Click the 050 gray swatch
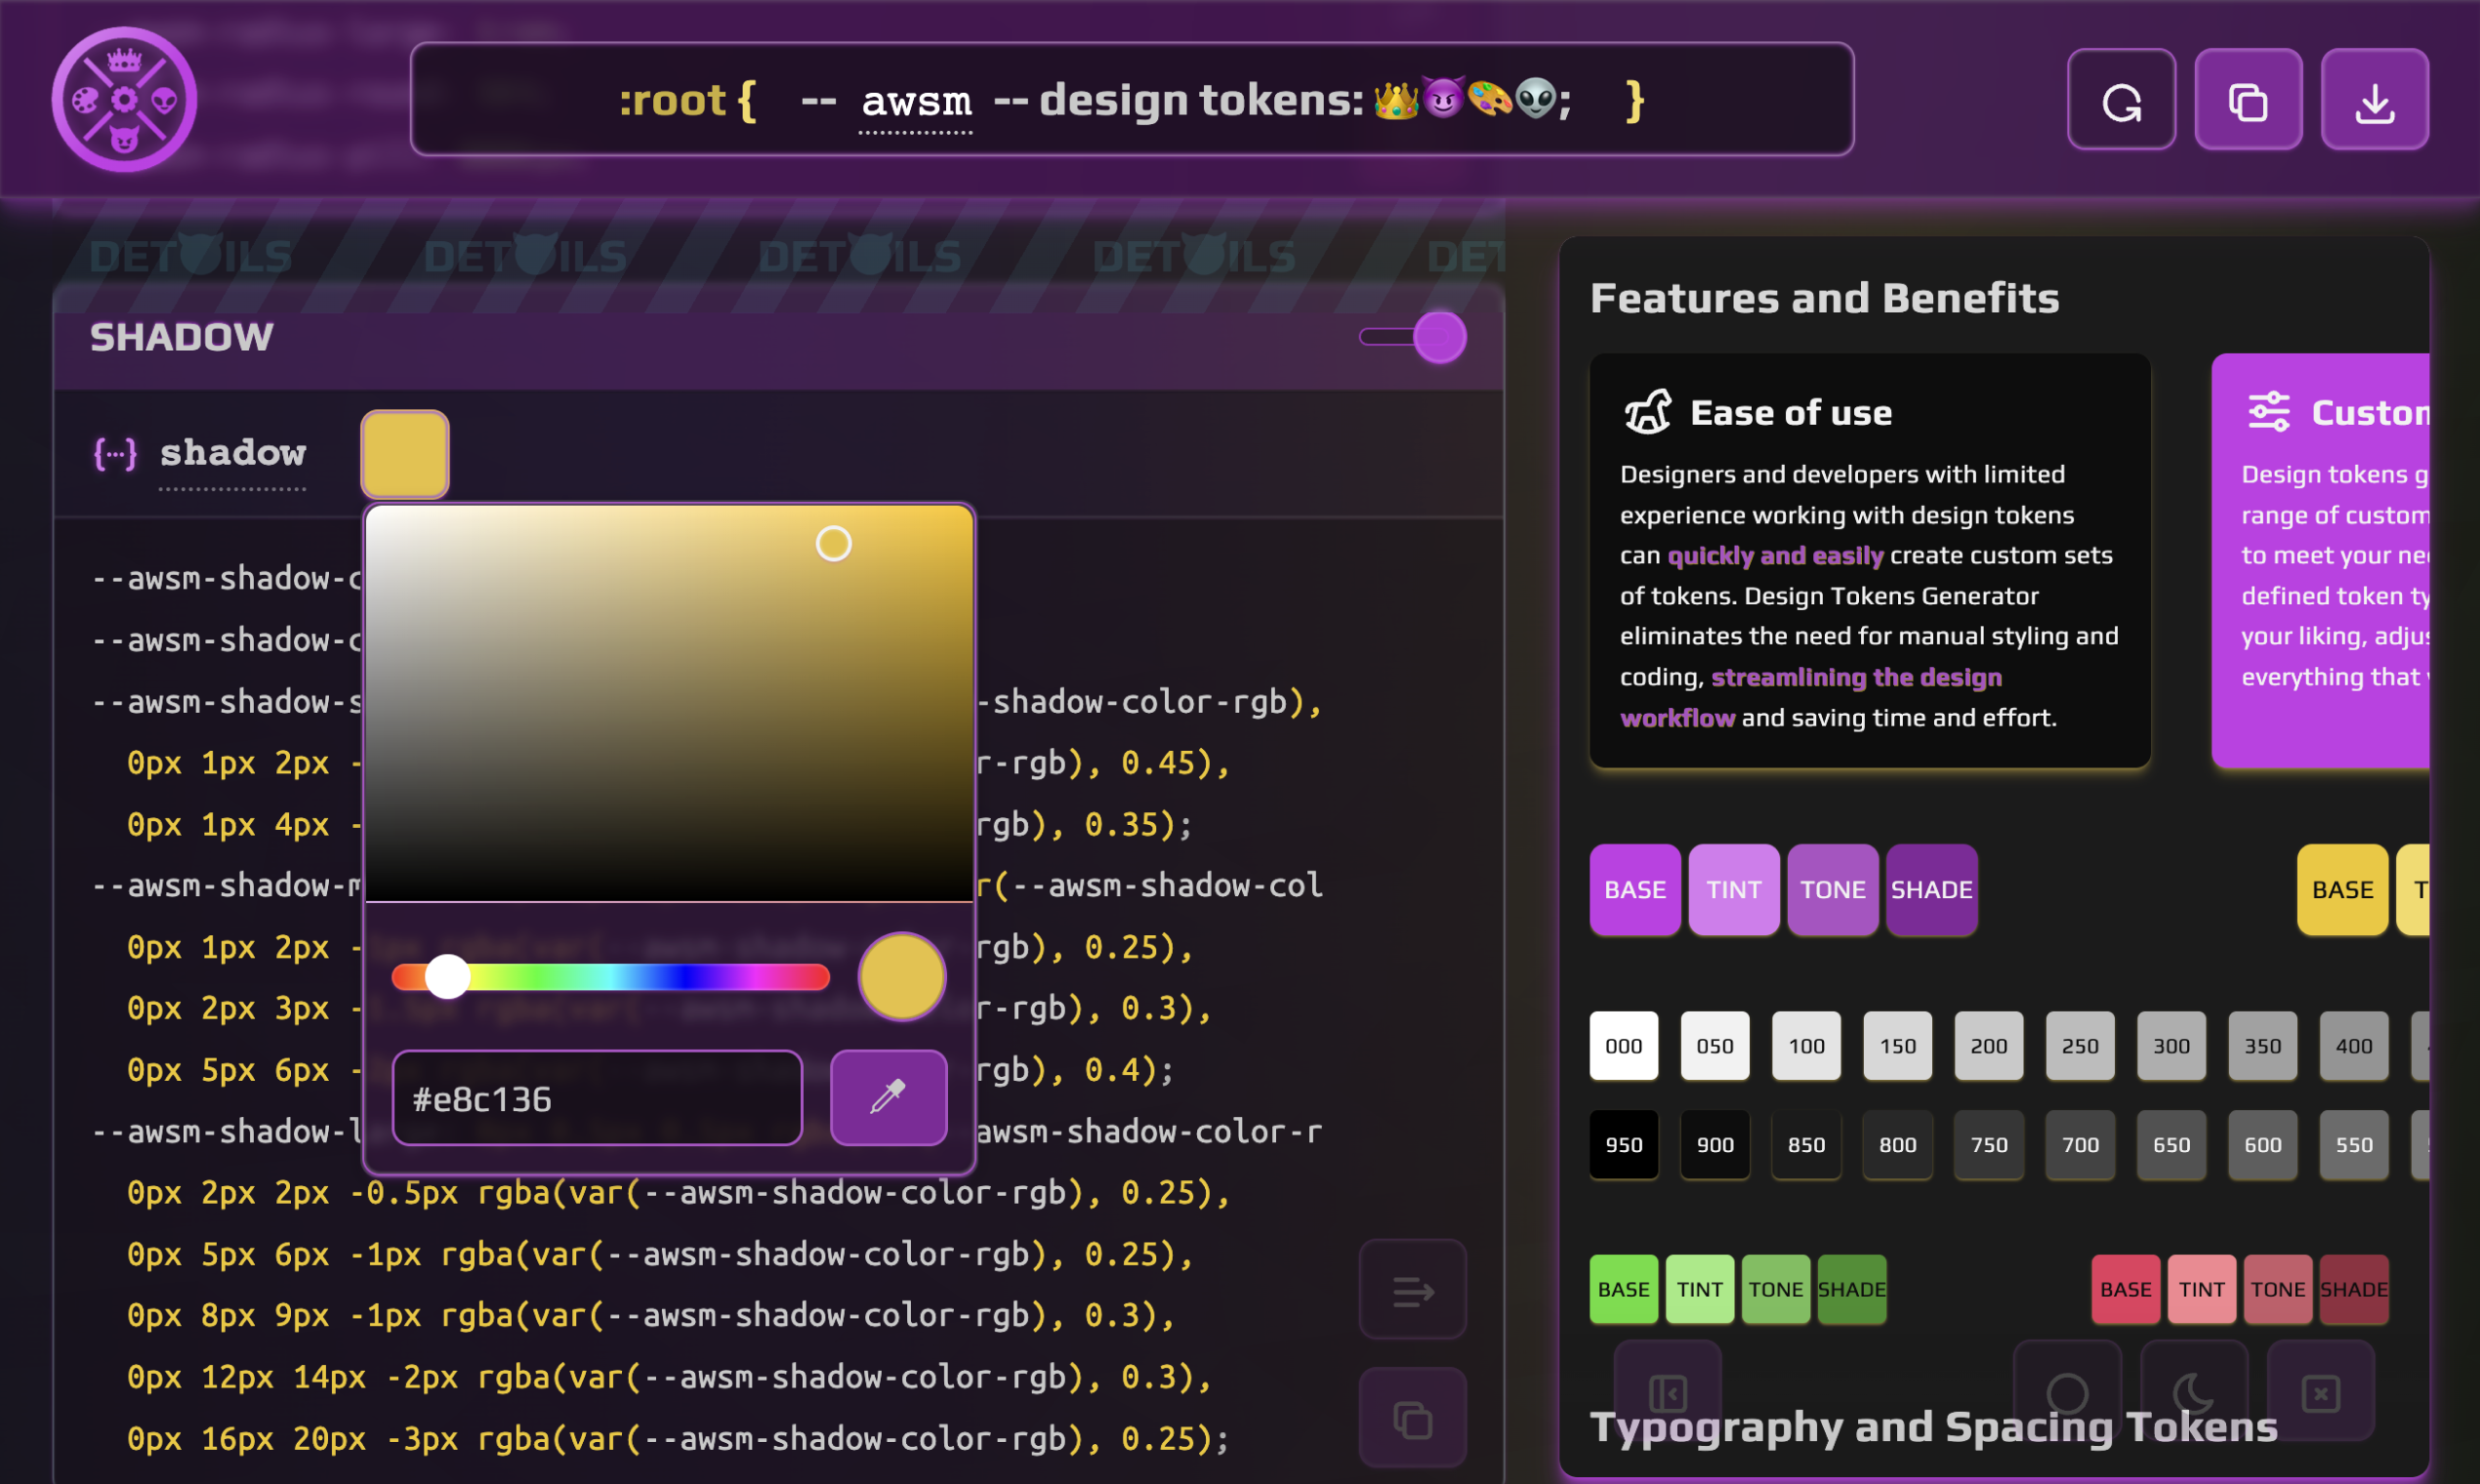Screen dimensions: 2480x1484 pyautogui.click(x=1714, y=1045)
